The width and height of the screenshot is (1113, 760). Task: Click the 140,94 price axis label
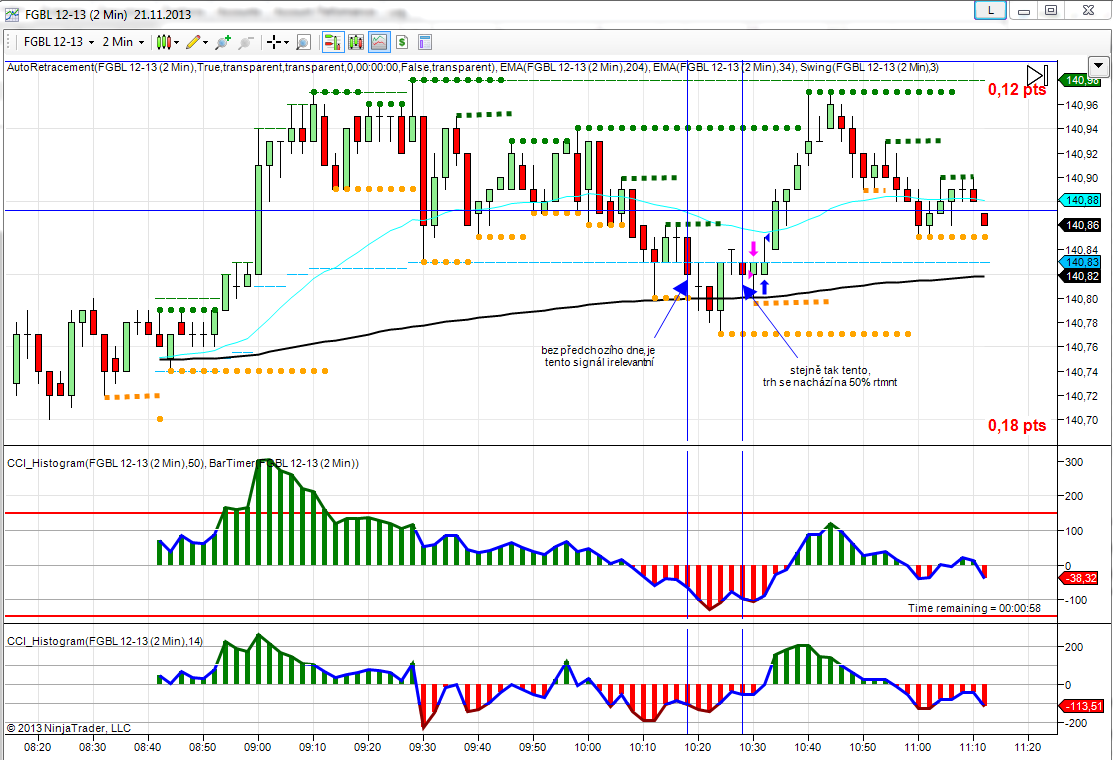pyautogui.click(x=1081, y=129)
